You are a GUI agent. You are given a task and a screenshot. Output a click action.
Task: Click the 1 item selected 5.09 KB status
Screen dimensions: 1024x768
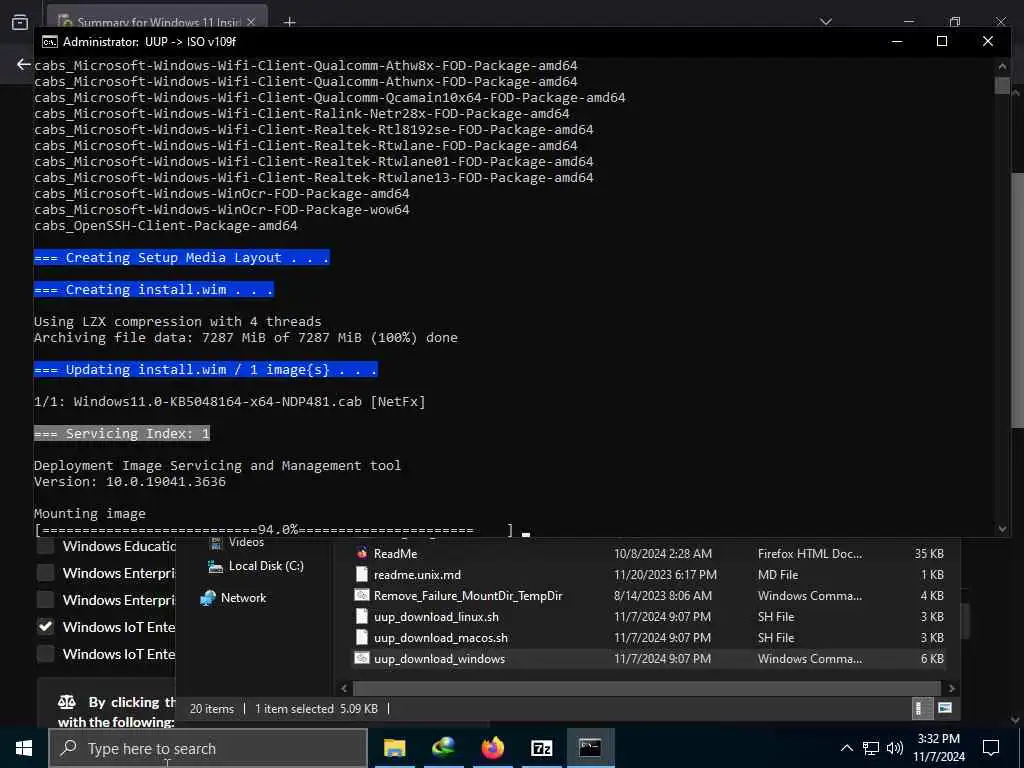point(316,709)
